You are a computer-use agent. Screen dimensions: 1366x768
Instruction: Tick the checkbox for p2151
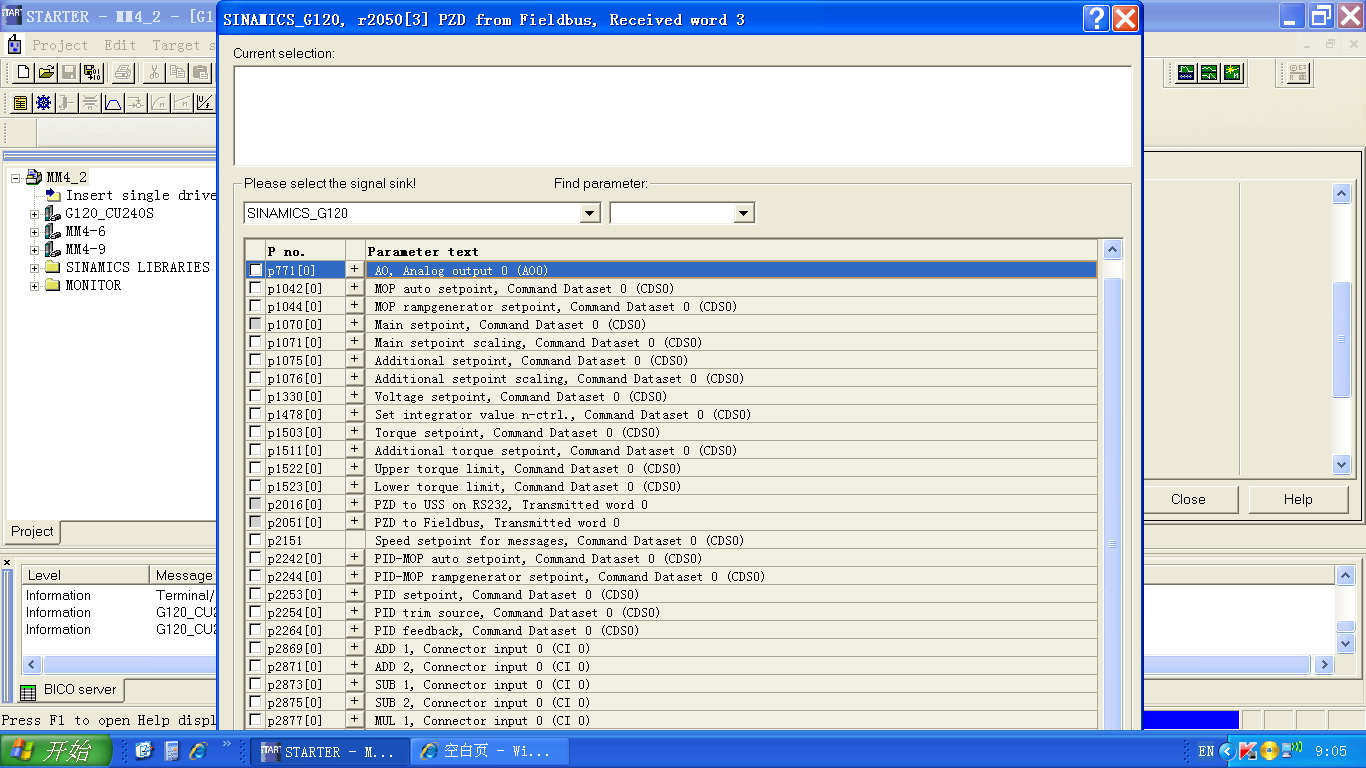(256, 540)
